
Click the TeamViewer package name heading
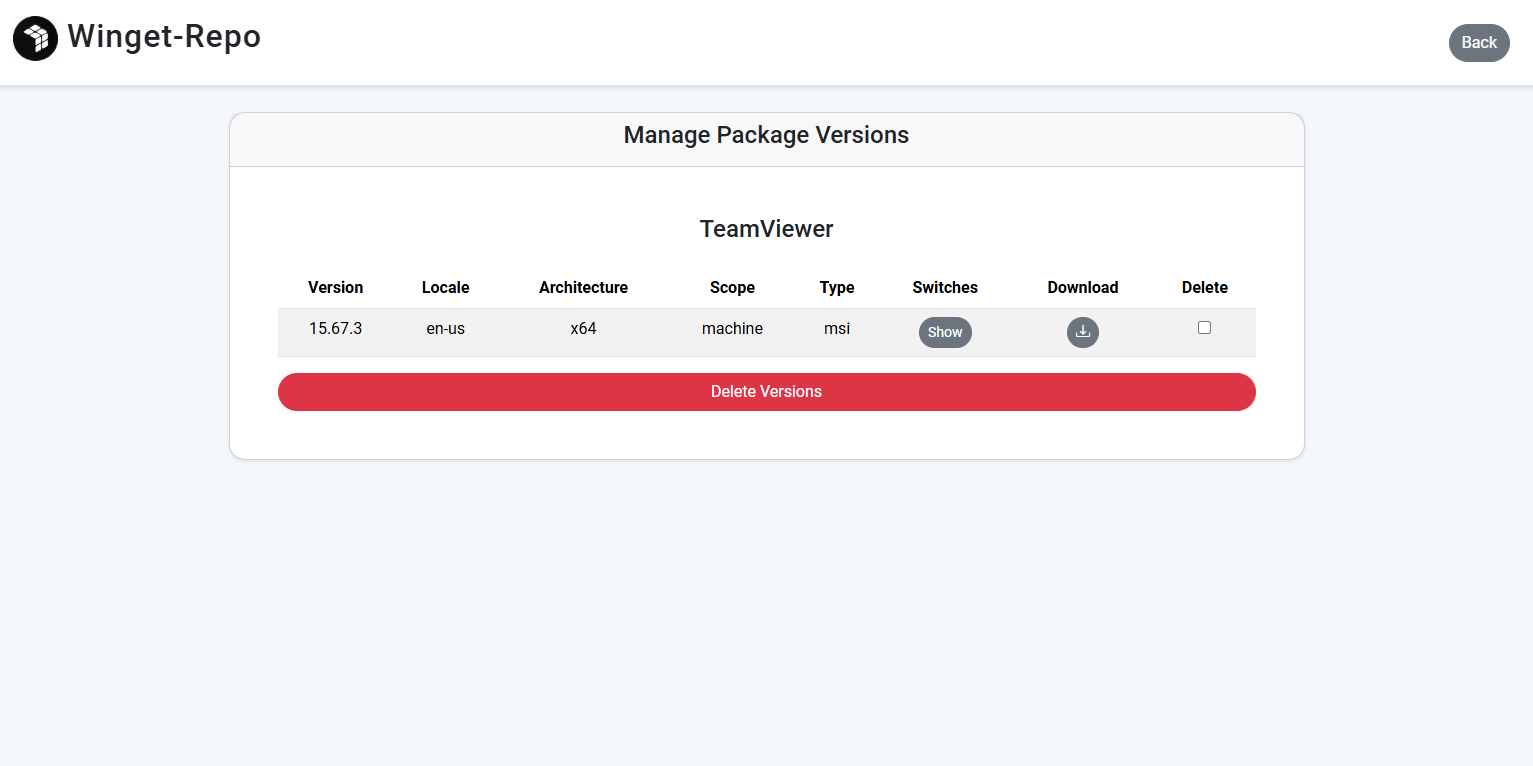pos(766,229)
